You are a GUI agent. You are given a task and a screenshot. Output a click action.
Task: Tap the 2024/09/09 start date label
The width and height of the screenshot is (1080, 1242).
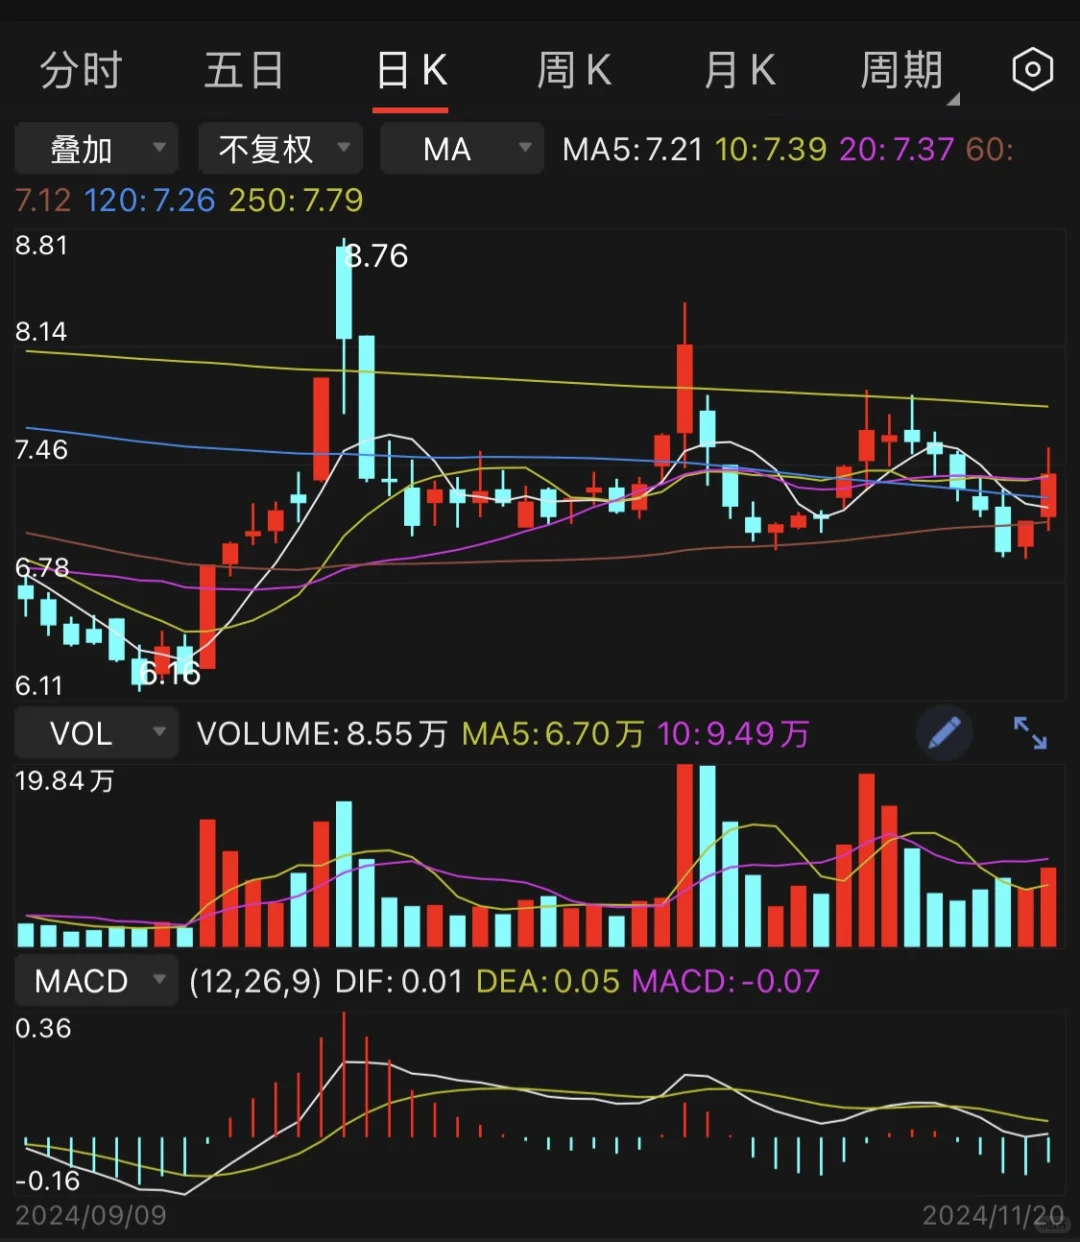[x=91, y=1215]
